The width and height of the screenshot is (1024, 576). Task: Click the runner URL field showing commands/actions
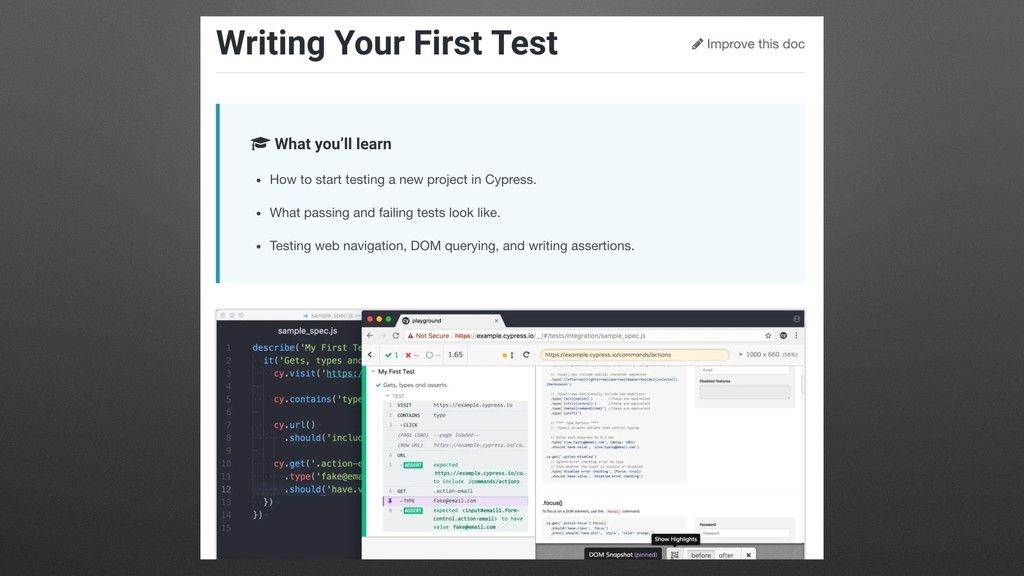635,355
